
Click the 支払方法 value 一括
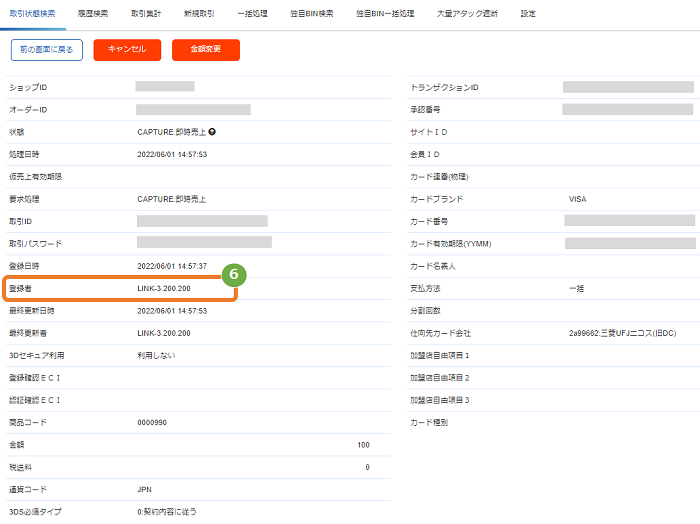coord(576,288)
